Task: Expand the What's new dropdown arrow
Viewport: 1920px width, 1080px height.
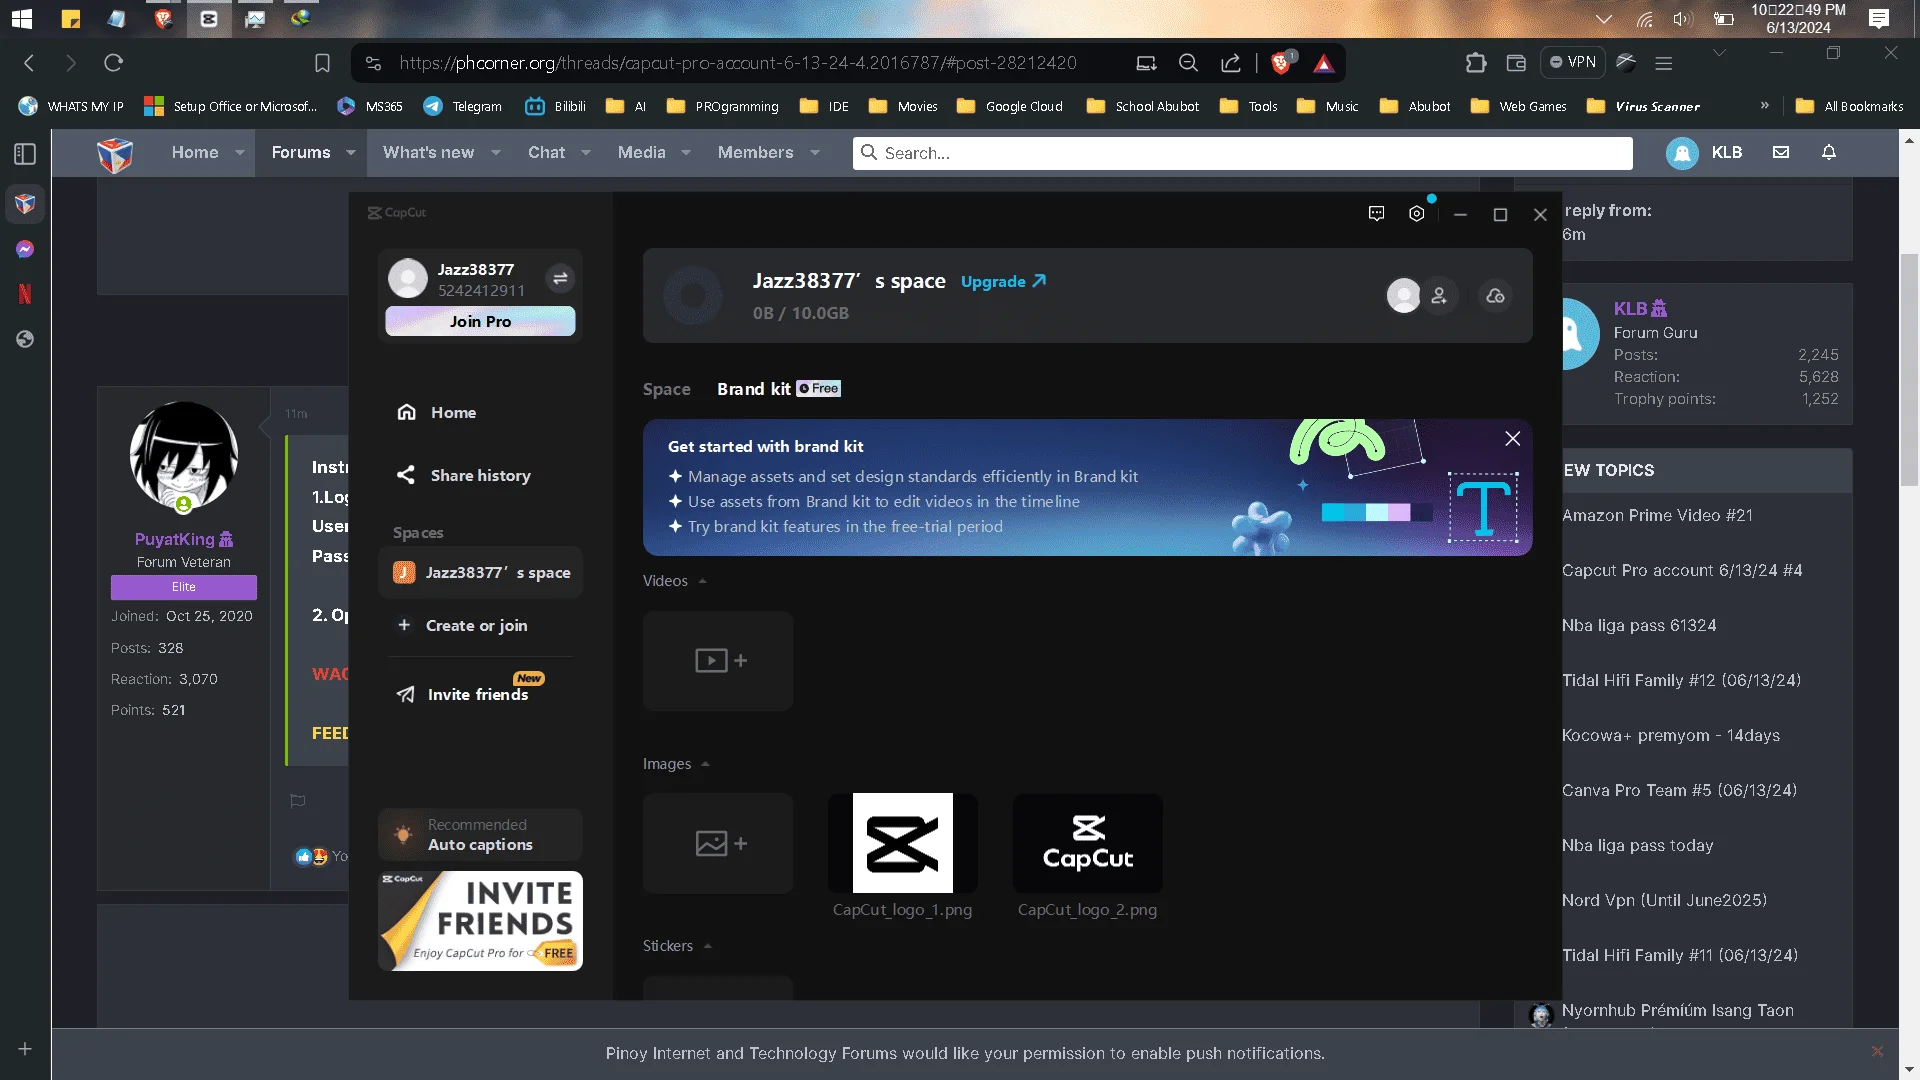Action: (496, 153)
